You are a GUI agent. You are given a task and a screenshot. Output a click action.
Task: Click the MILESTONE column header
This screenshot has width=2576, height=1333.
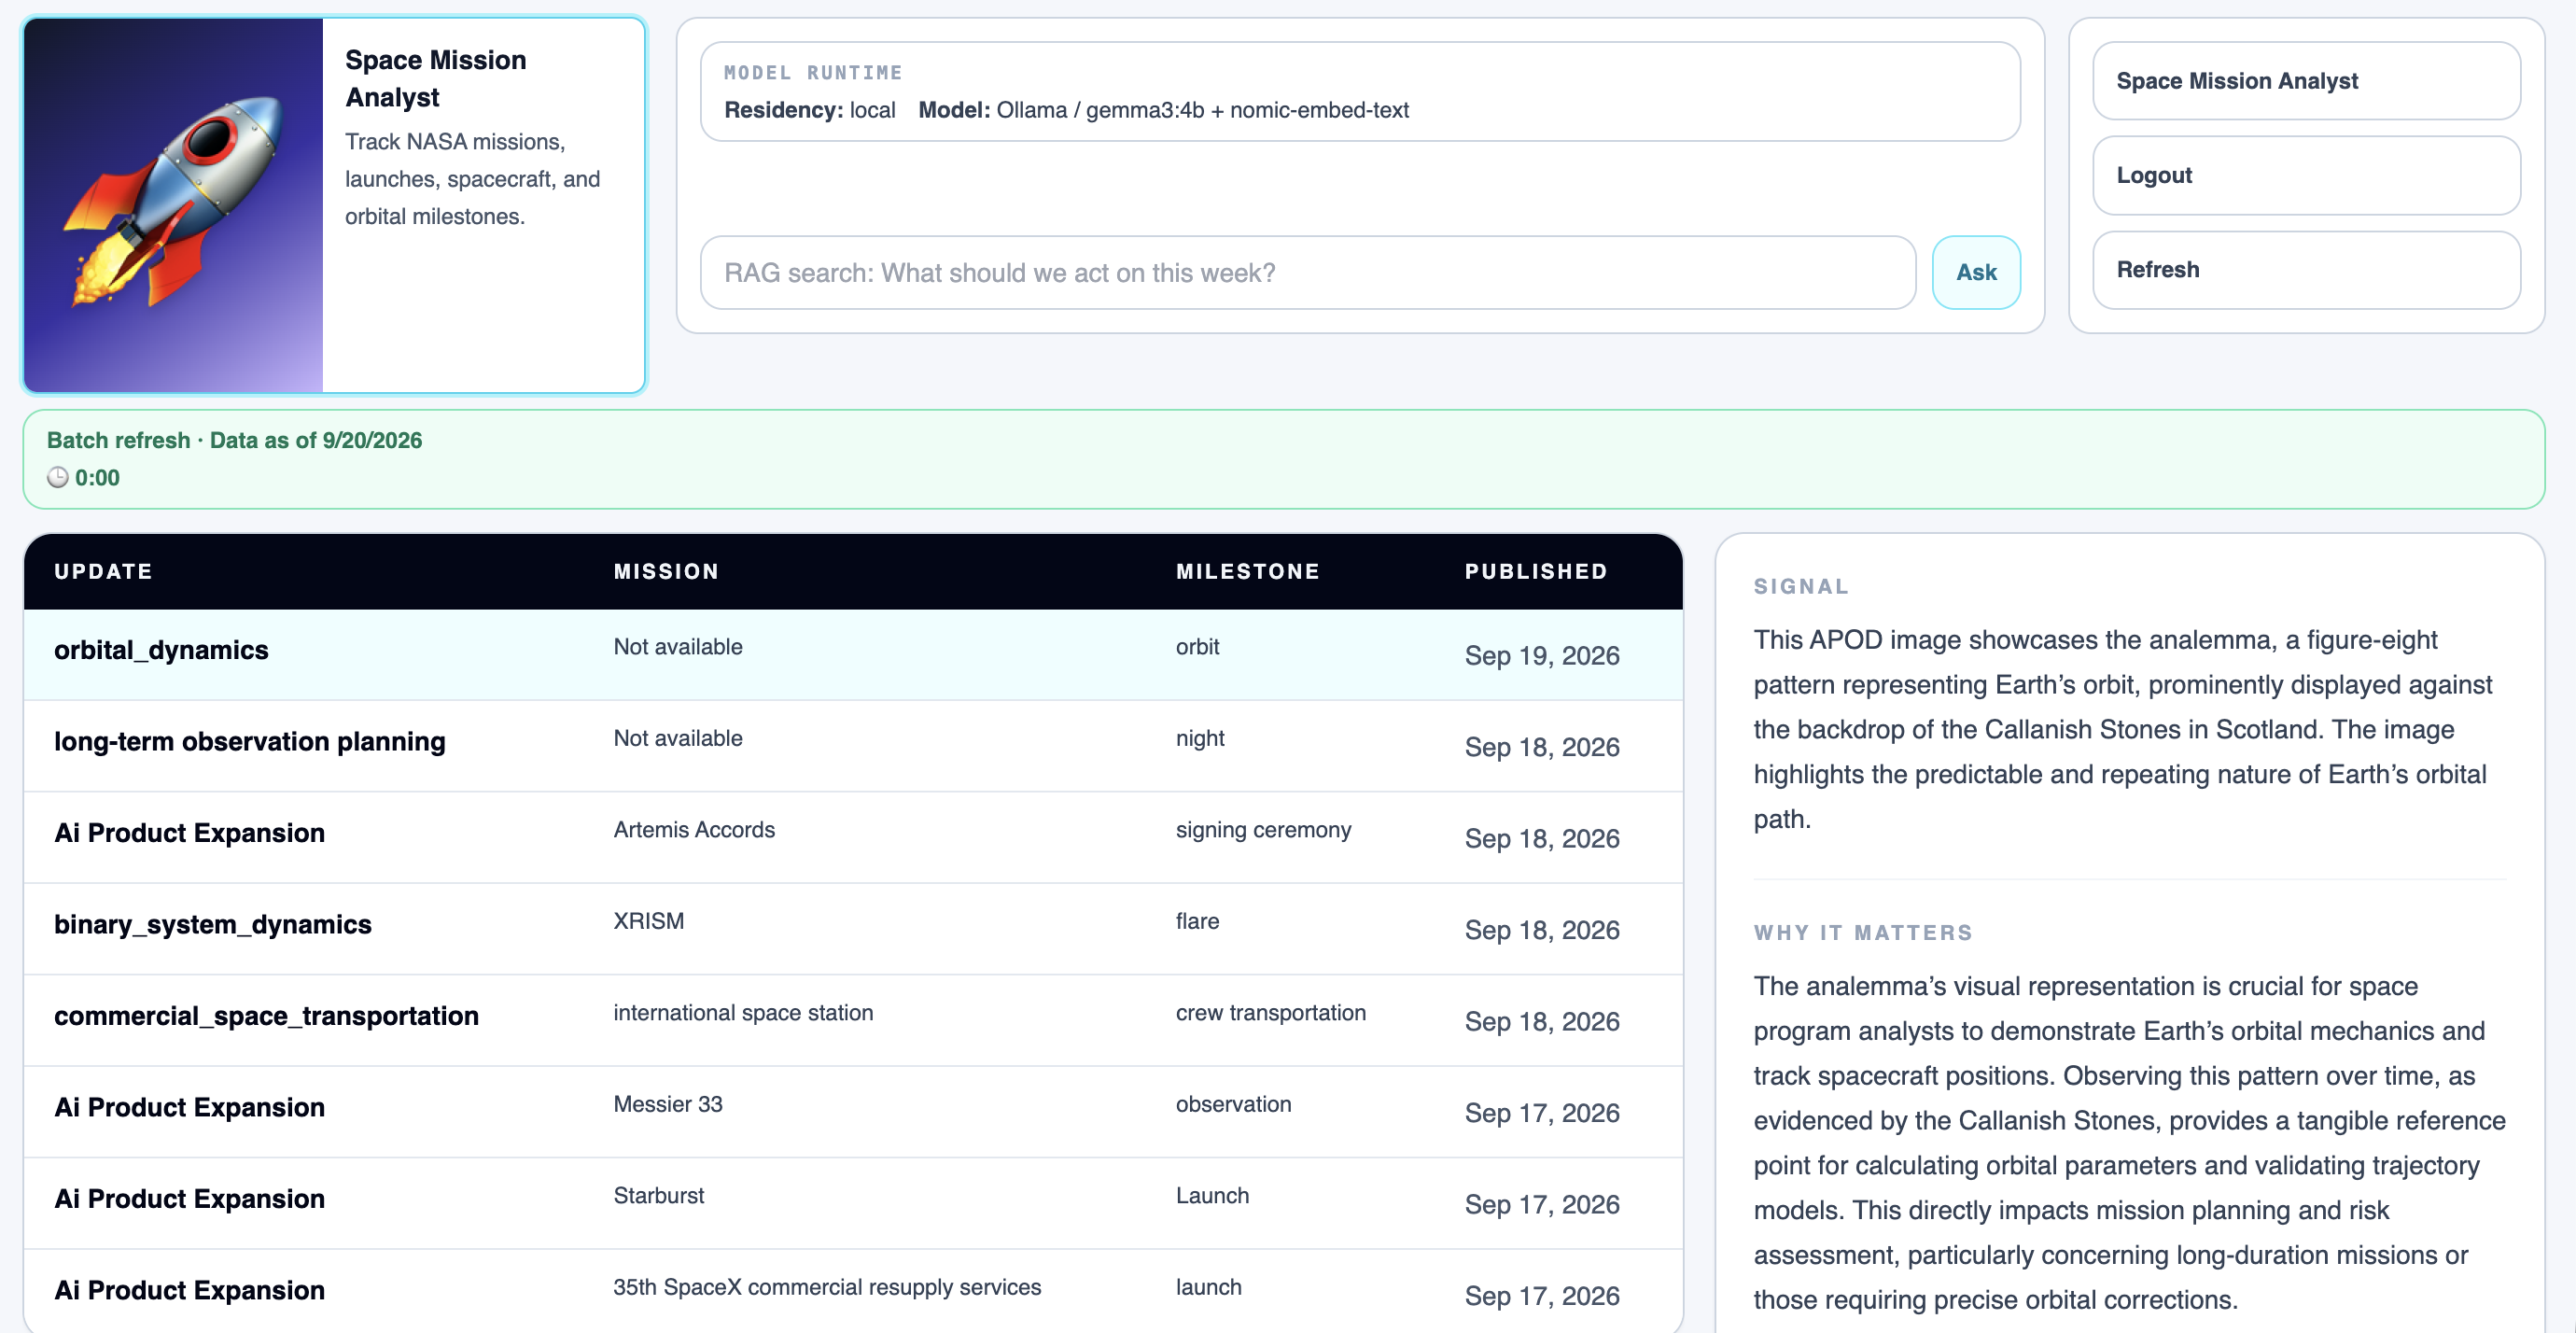click(1247, 571)
